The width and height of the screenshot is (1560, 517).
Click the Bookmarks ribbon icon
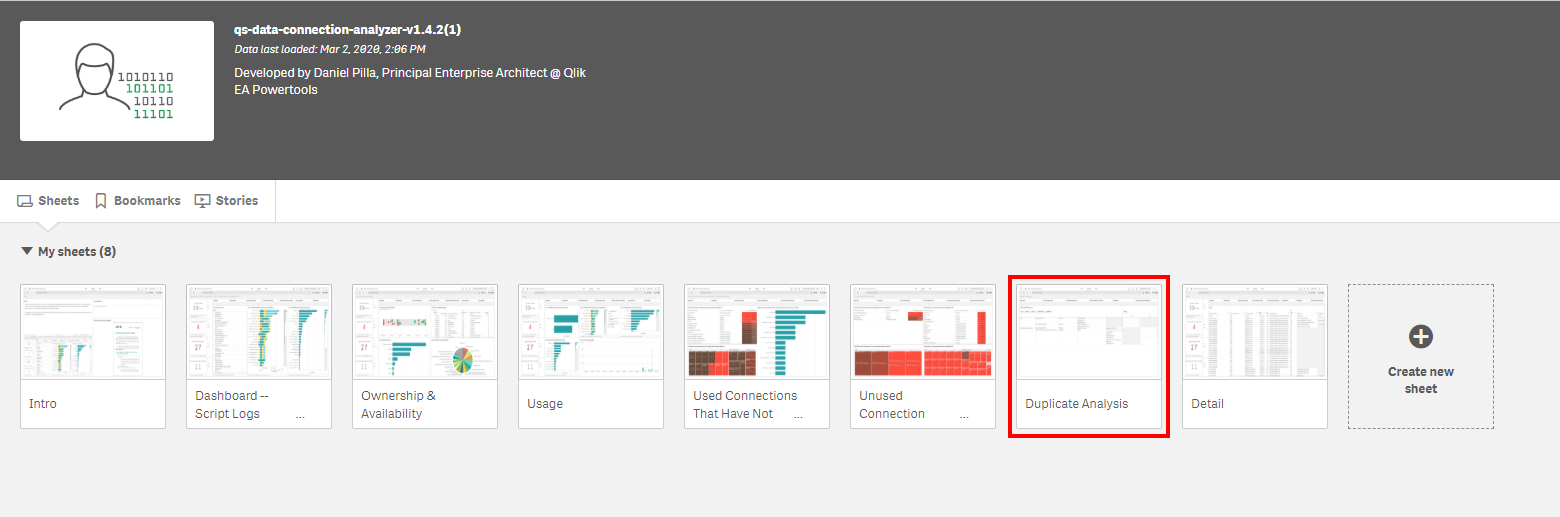click(101, 201)
